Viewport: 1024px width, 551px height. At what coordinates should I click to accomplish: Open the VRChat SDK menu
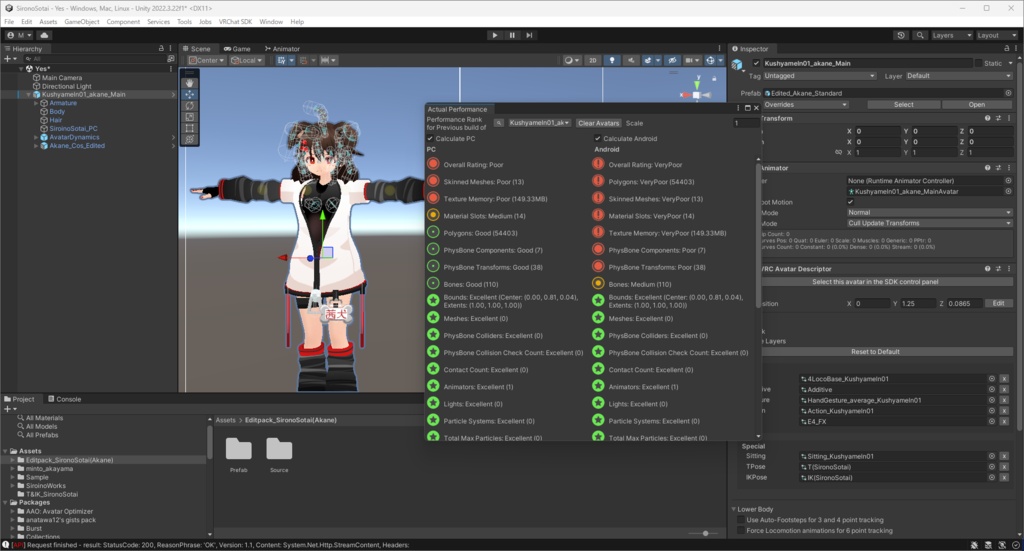point(235,22)
